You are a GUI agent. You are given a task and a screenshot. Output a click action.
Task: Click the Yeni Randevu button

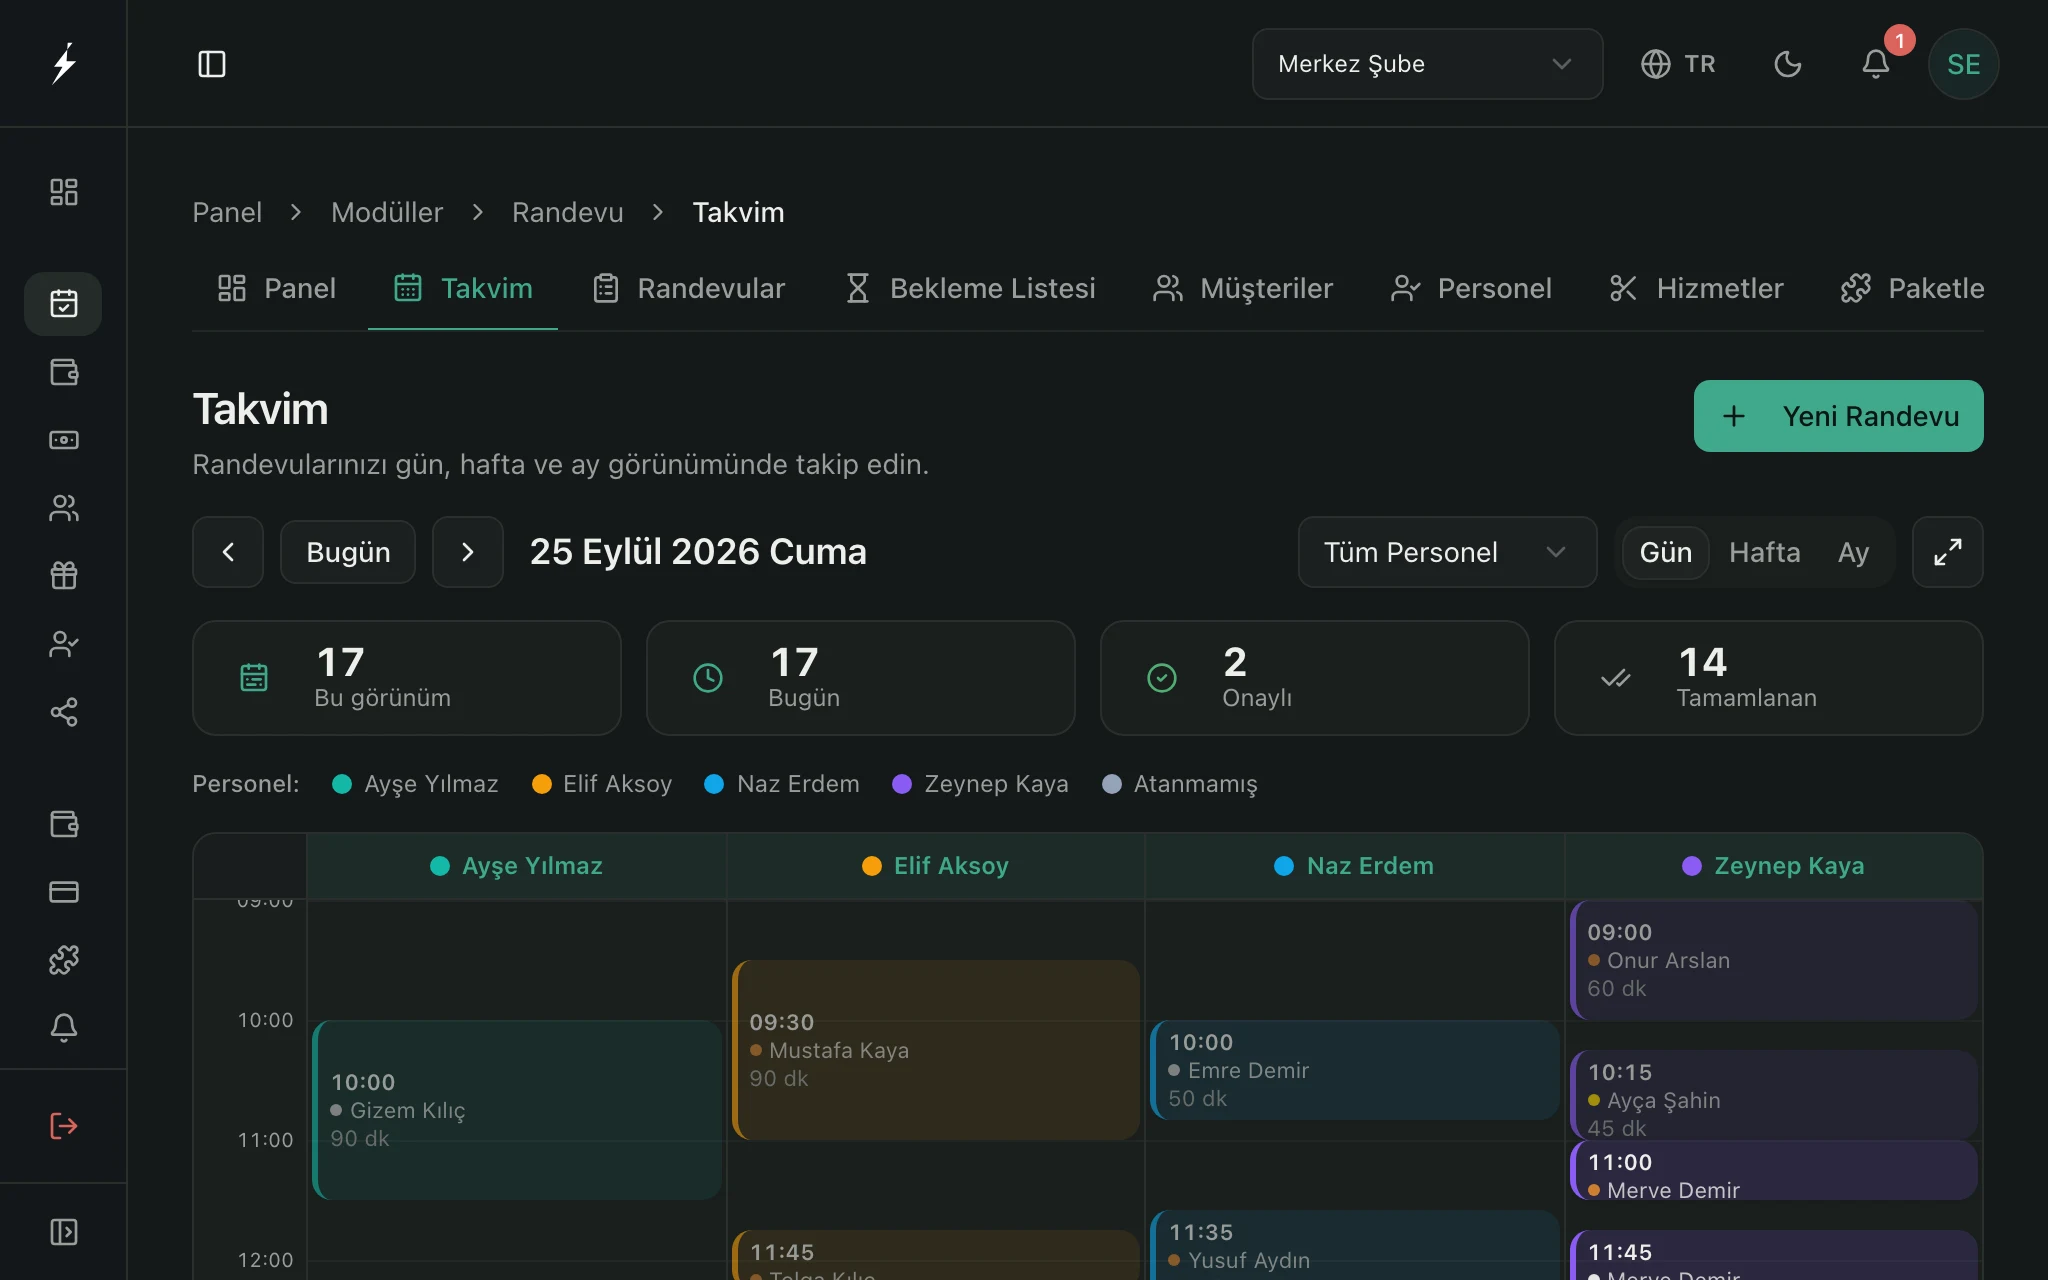(x=1838, y=416)
